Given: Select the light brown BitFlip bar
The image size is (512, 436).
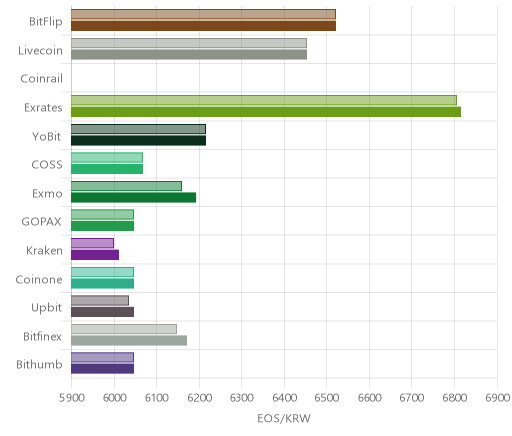Looking at the screenshot, I should [x=203, y=14].
